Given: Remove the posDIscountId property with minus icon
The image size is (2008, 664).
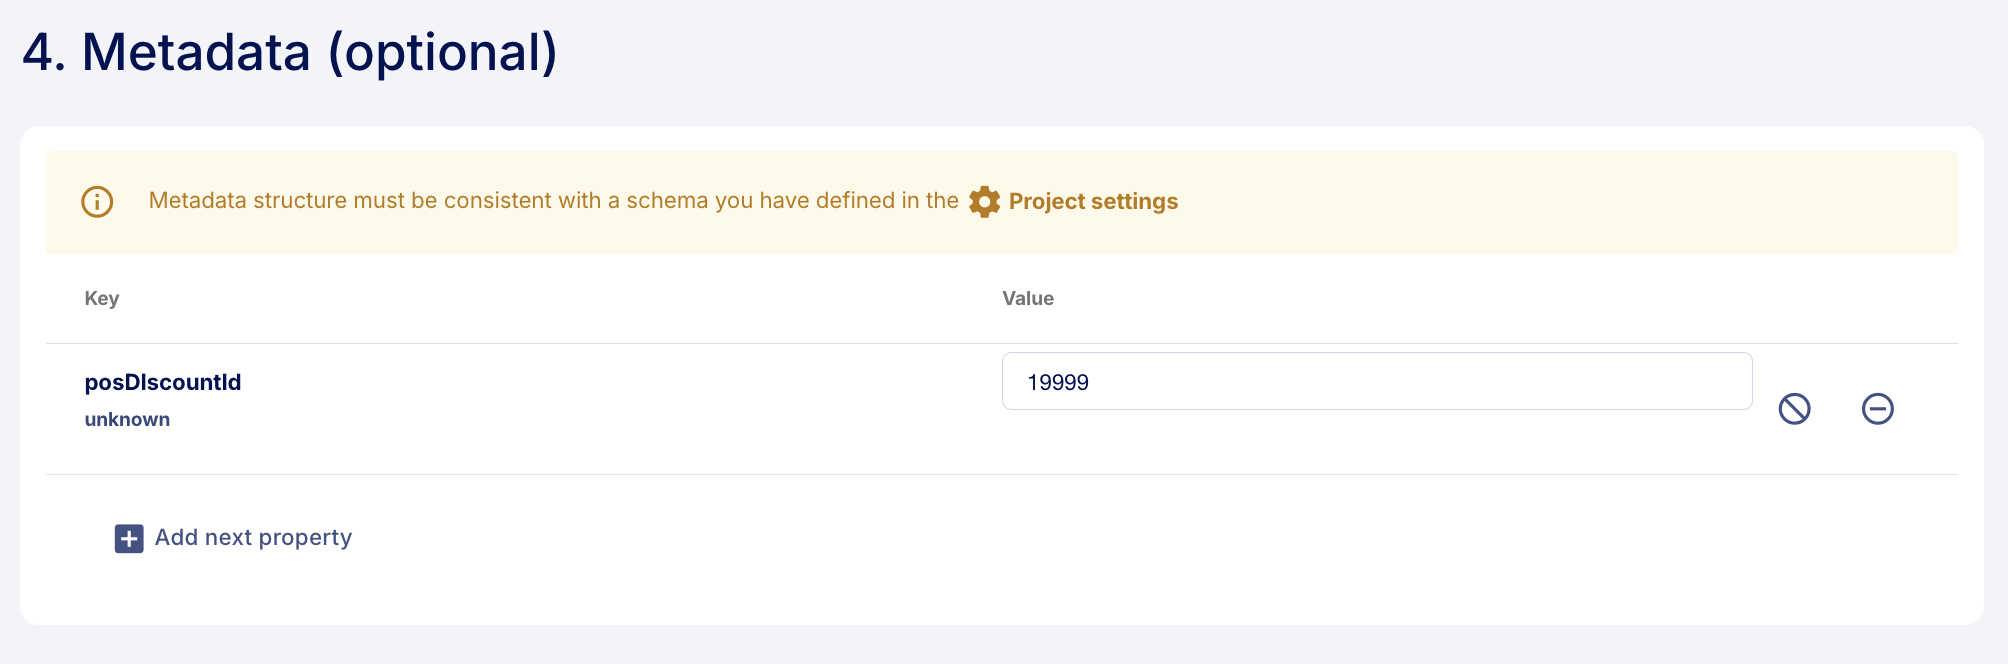Looking at the screenshot, I should click(1877, 408).
